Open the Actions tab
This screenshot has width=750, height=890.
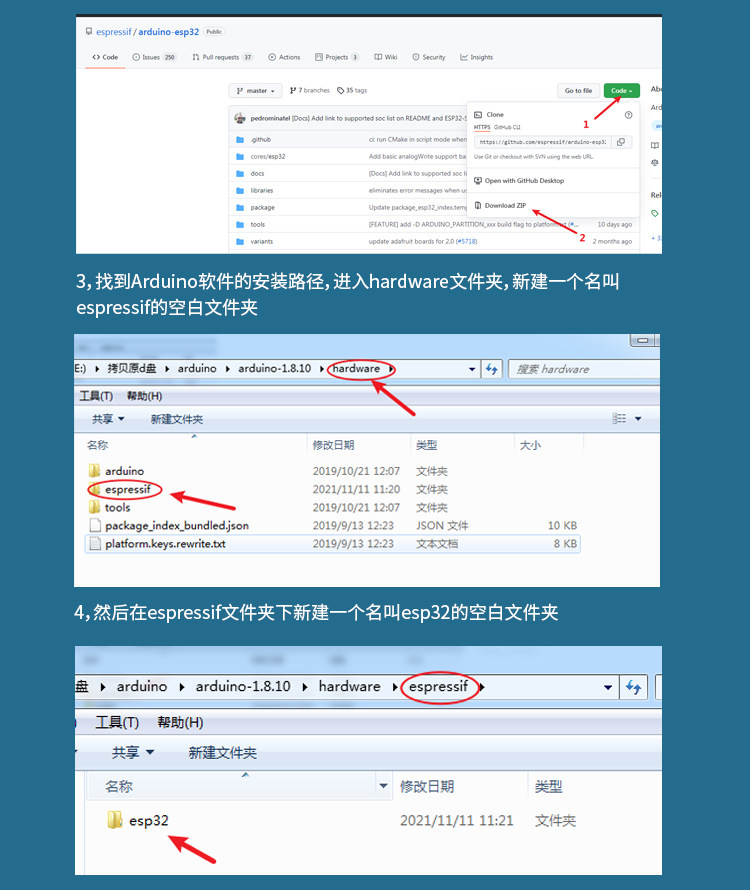(x=284, y=57)
